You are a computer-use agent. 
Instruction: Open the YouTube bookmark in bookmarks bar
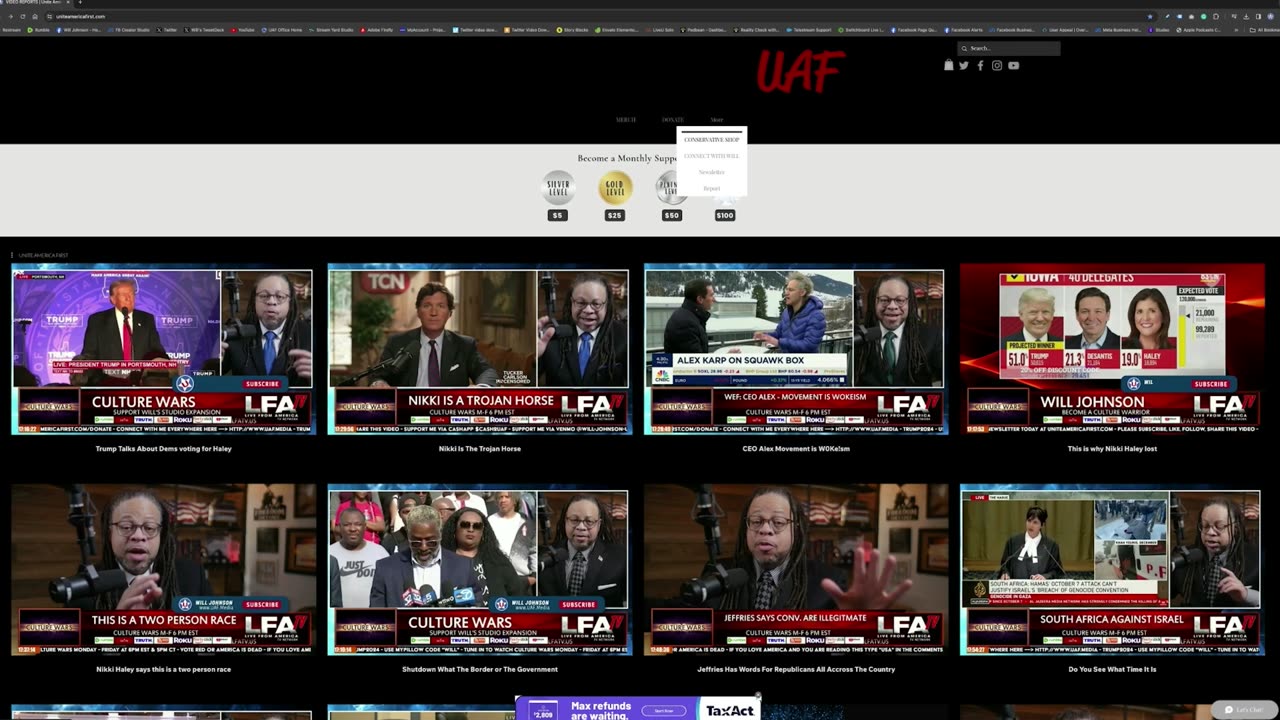click(x=243, y=30)
